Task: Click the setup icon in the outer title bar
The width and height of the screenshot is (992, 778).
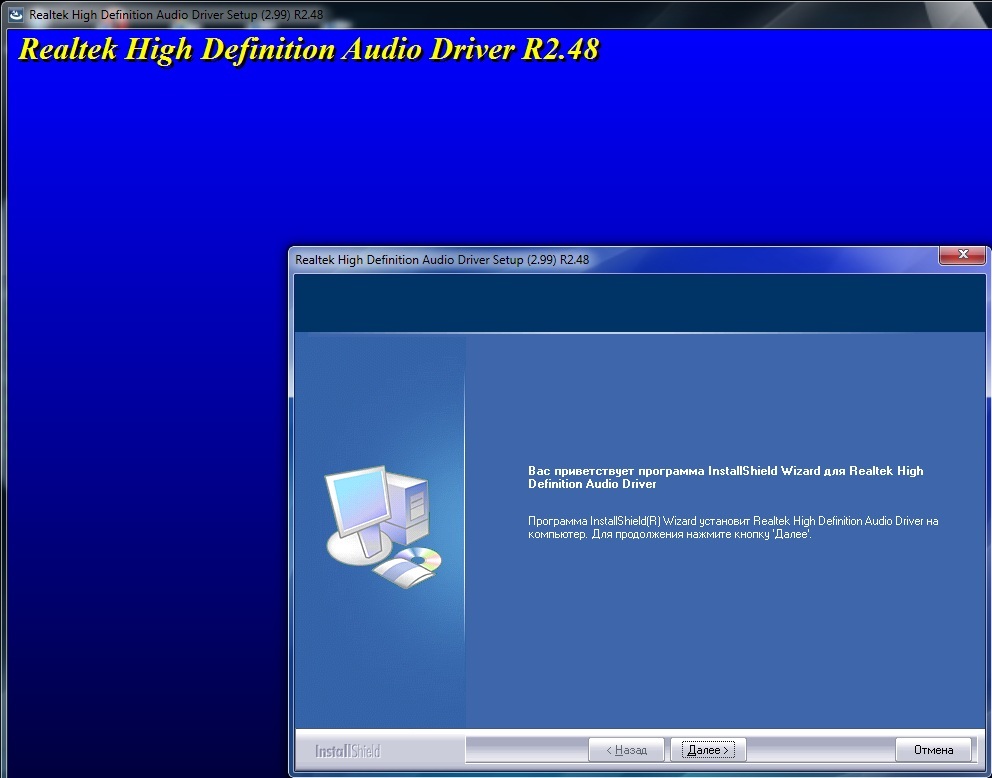Action: pyautogui.click(x=16, y=15)
